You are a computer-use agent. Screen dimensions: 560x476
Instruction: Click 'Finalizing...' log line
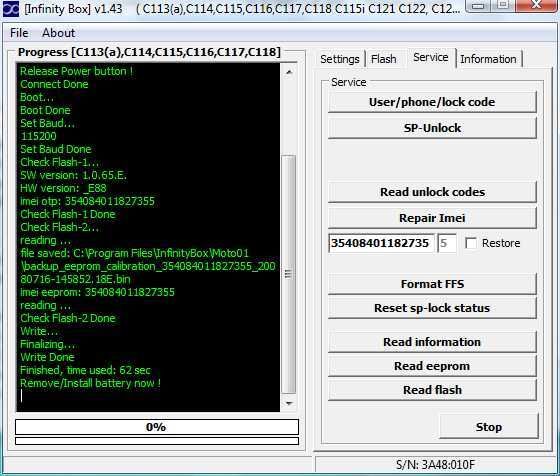[48, 344]
